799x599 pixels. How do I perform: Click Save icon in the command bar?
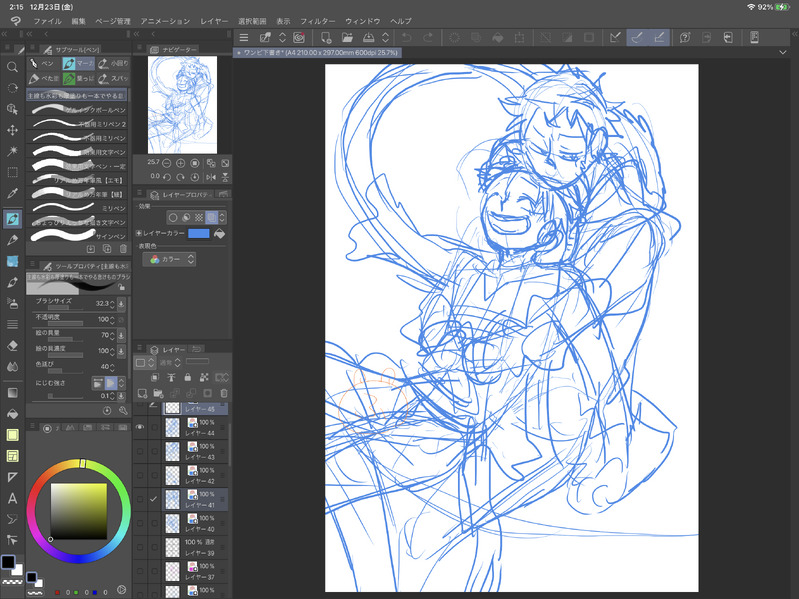pos(368,37)
